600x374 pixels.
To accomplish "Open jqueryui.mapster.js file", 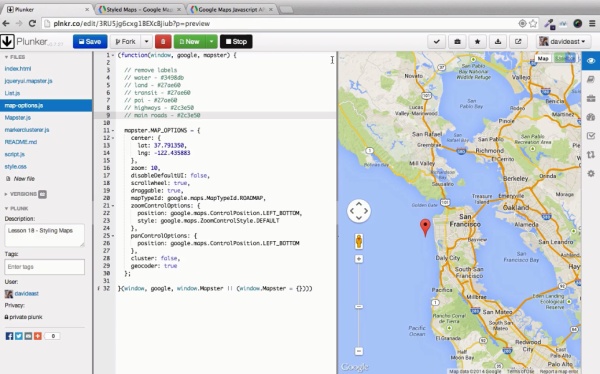I will coord(28,81).
